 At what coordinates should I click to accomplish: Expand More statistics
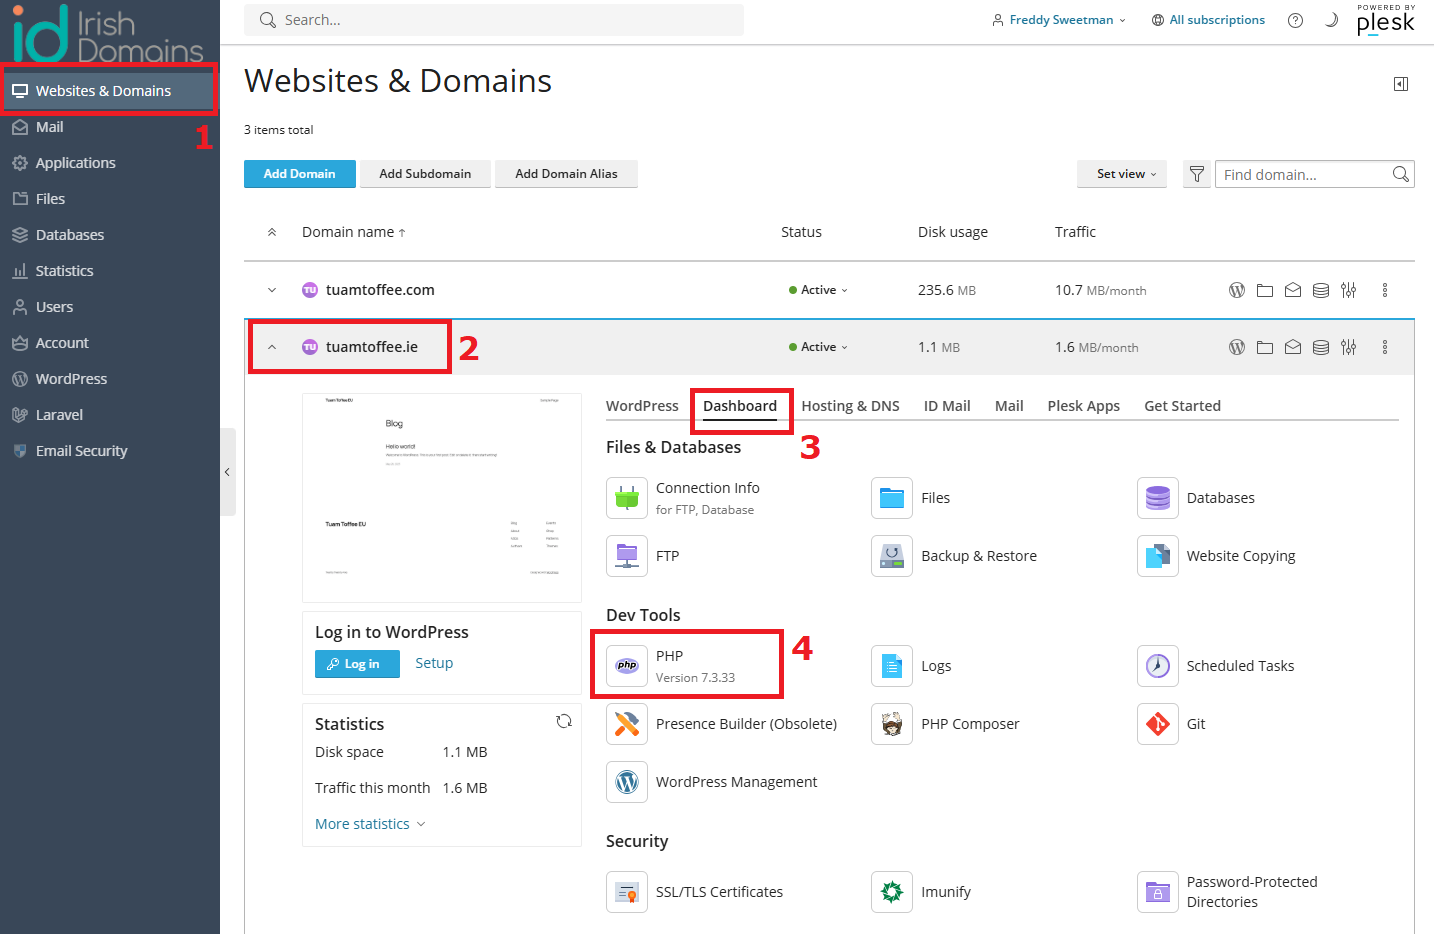tap(370, 824)
